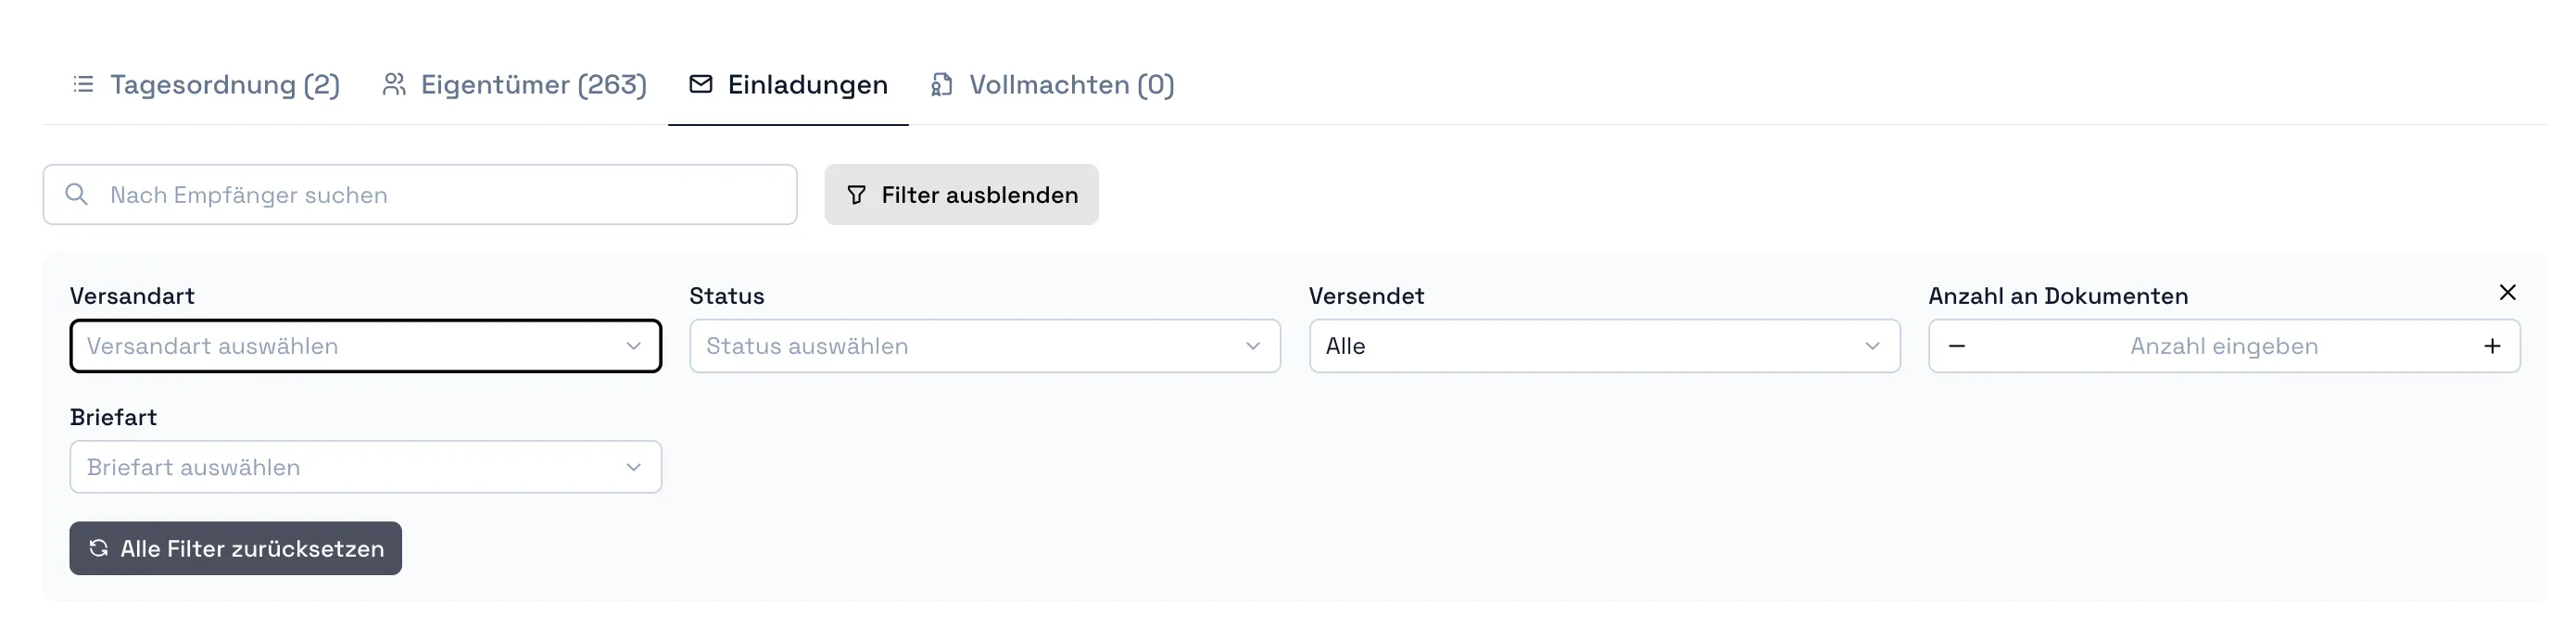The image size is (2576, 628).
Task: Click the magnifying glass in the search field
Action: pyautogui.click(x=78, y=194)
